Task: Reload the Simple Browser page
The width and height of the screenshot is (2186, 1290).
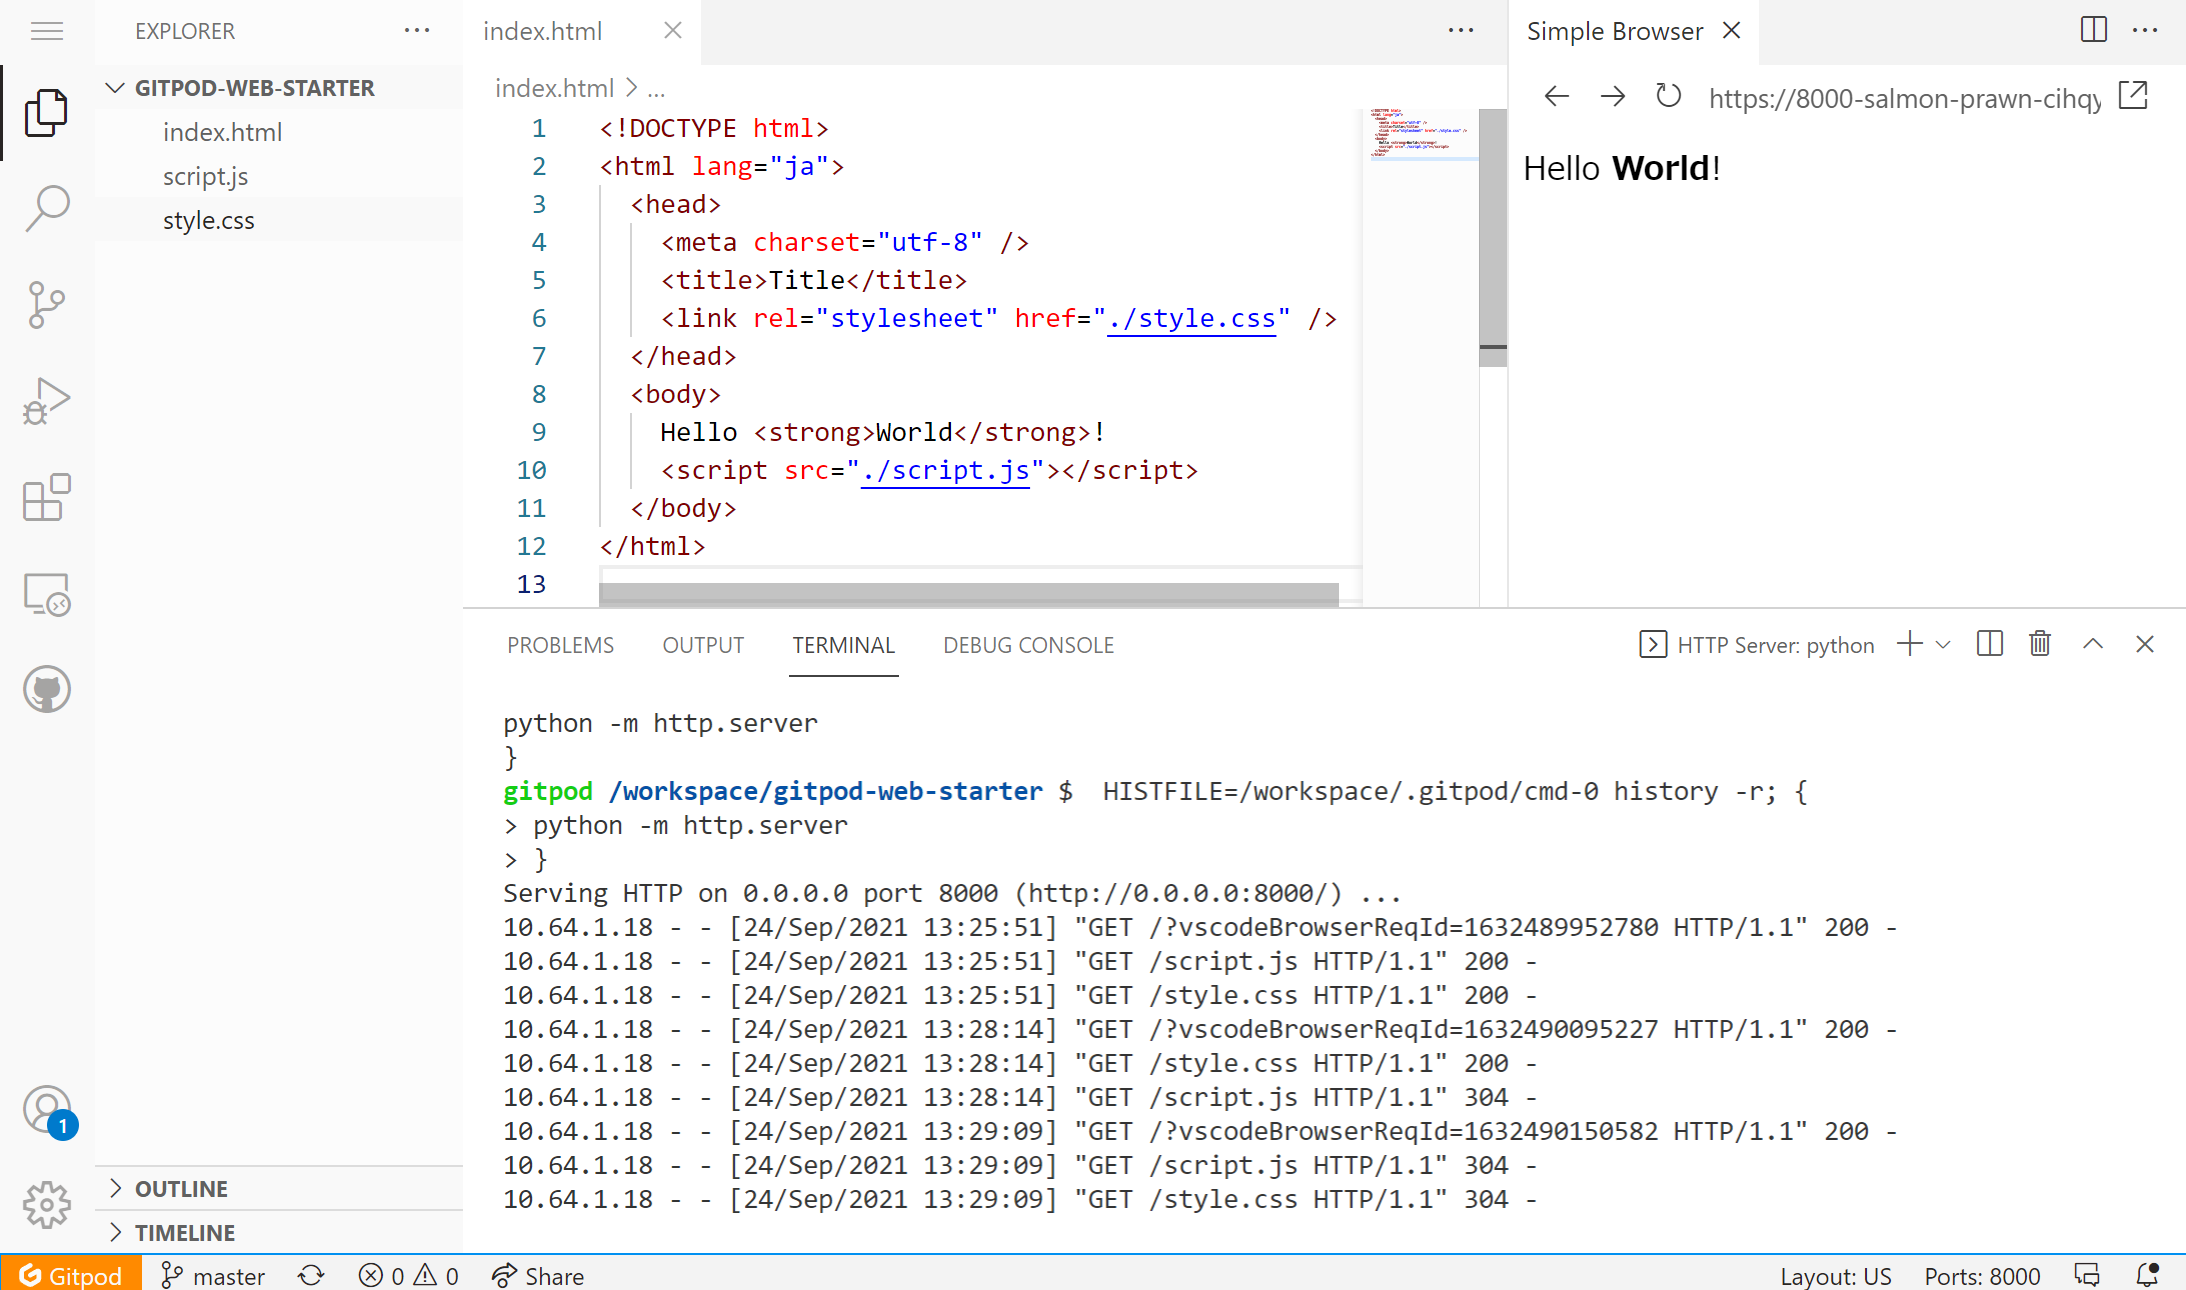Action: point(1667,97)
